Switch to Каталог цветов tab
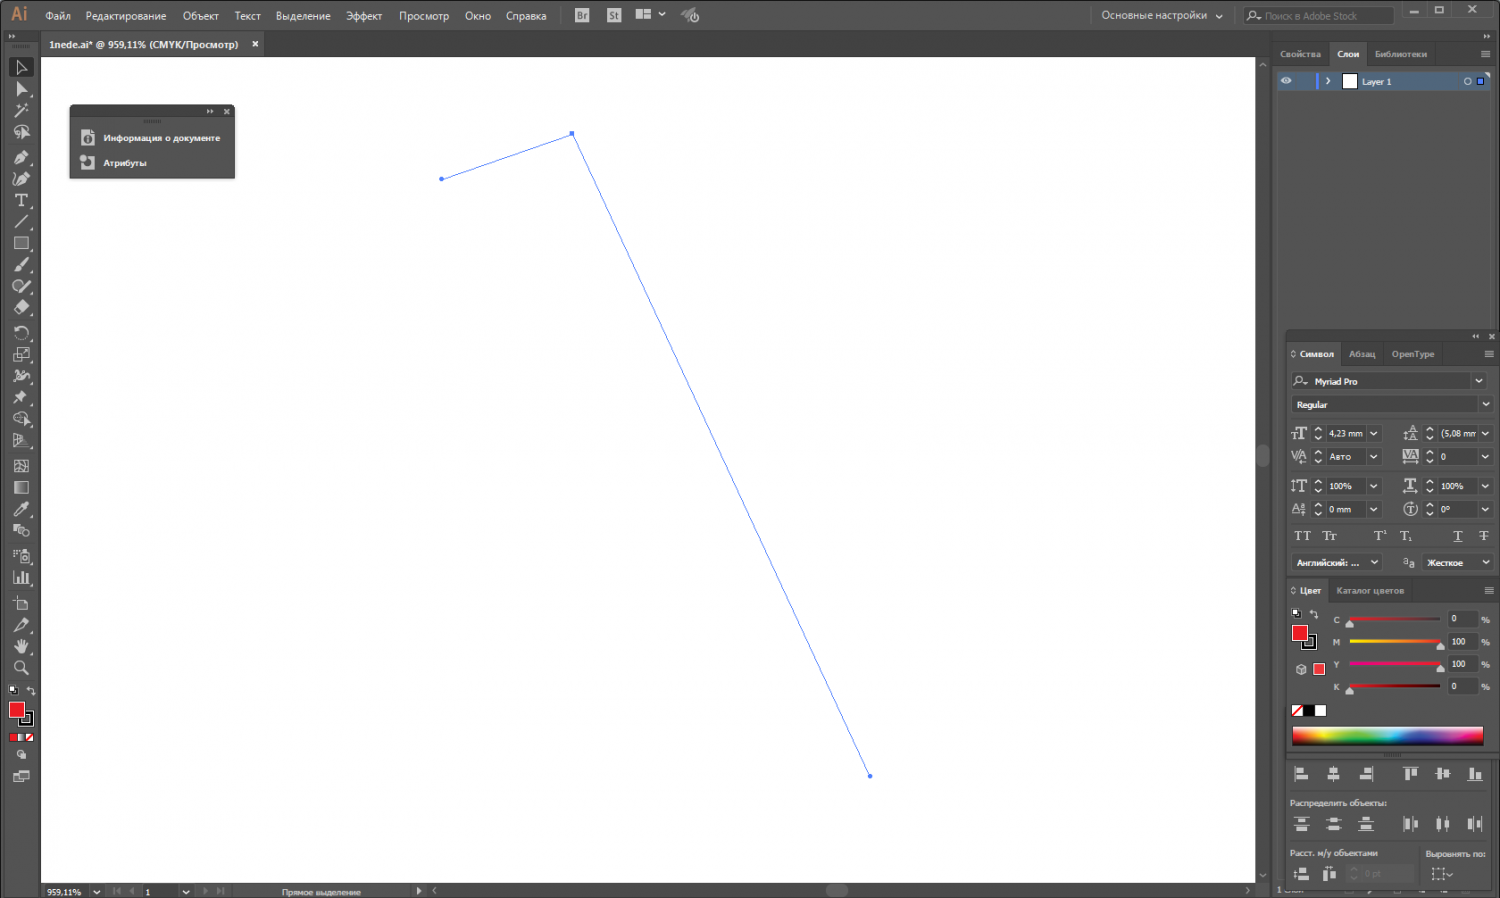The image size is (1500, 898). 1370,590
